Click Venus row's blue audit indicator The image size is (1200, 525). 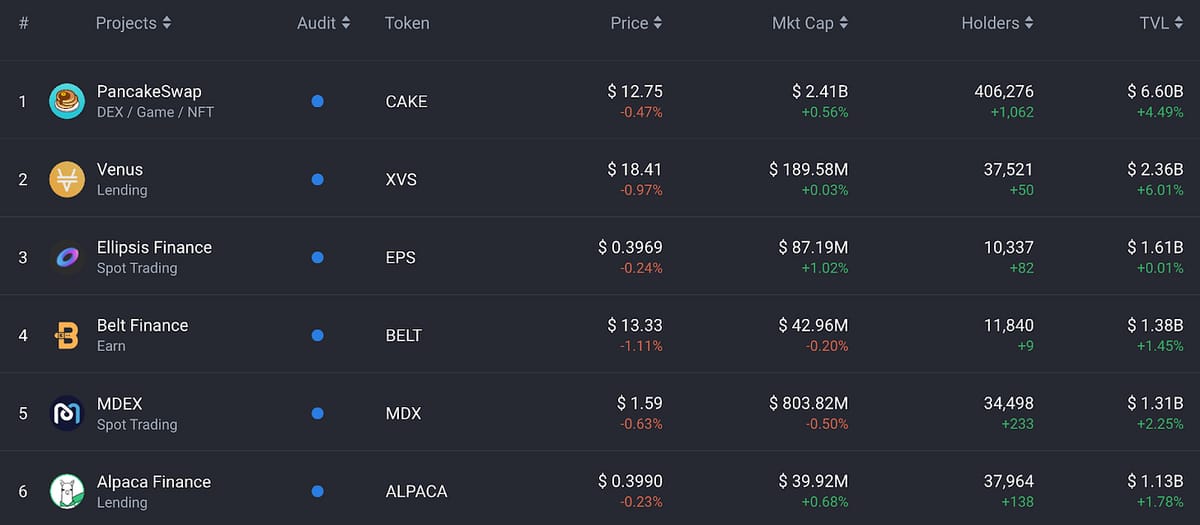pos(317,179)
